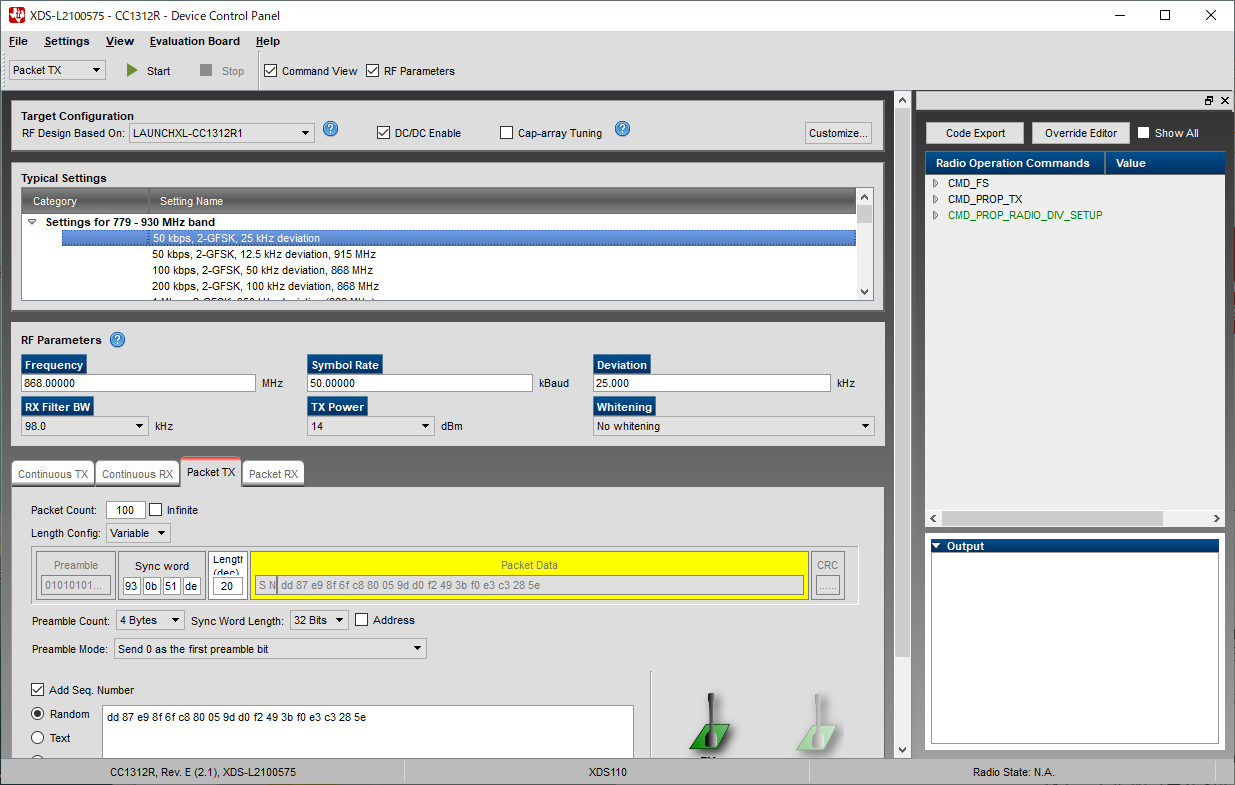
Task: Open help icon next to Cap-array Tuning
Action: pos(622,129)
